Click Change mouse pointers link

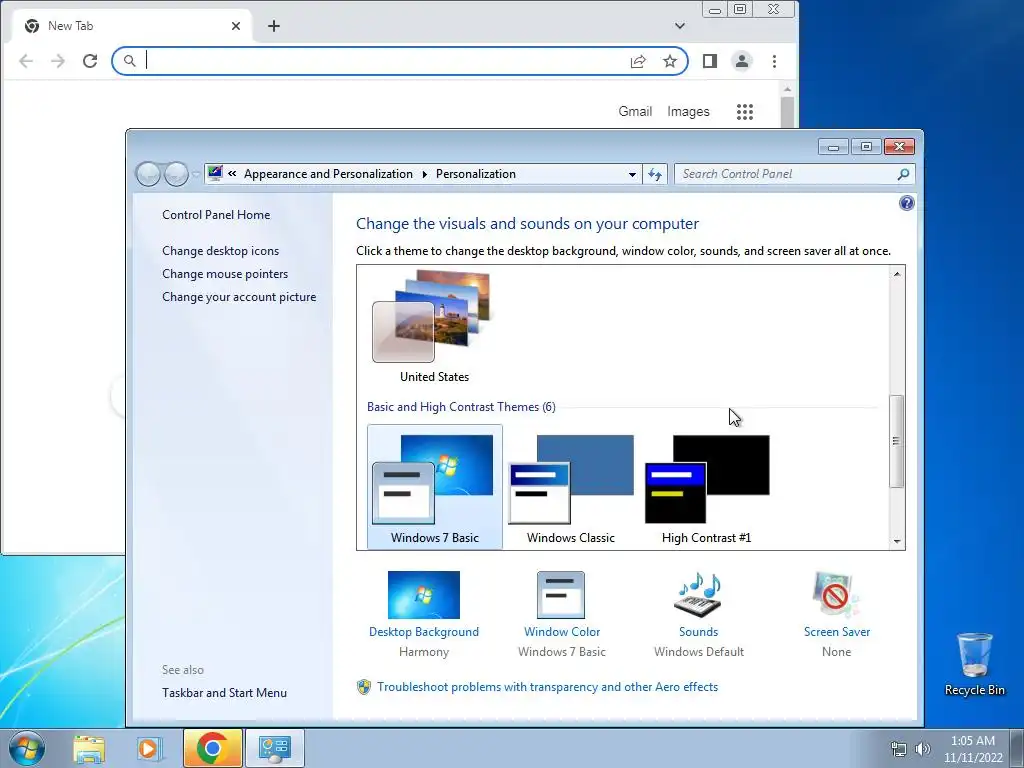click(x=225, y=274)
